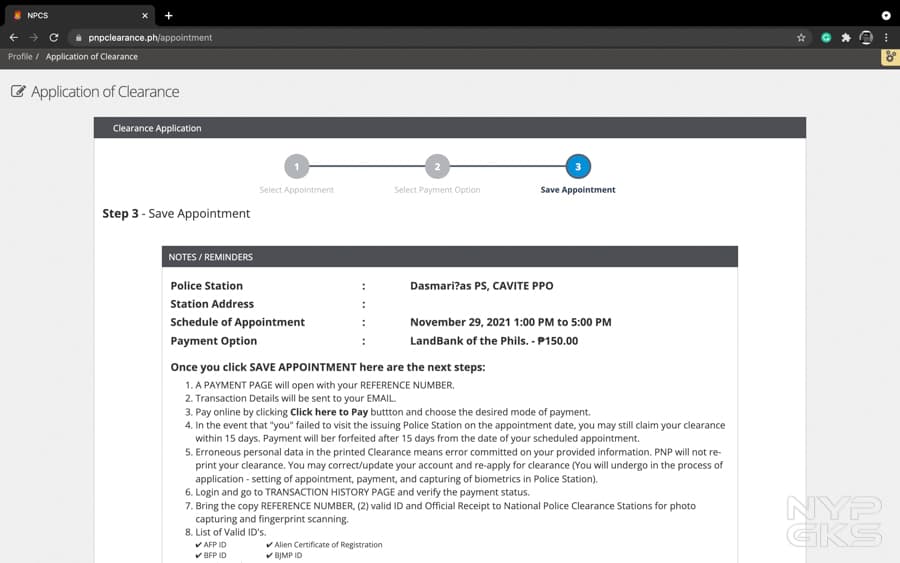Go to the Application of Clearance breadcrumb

pyautogui.click(x=91, y=57)
